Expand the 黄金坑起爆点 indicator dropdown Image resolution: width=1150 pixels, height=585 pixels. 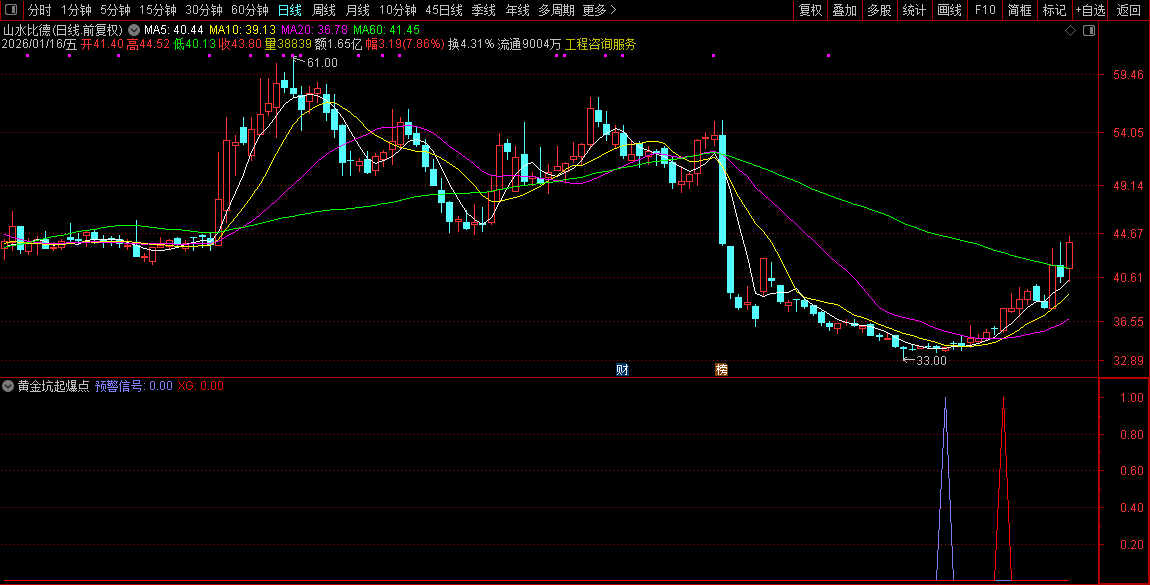click(x=9, y=385)
